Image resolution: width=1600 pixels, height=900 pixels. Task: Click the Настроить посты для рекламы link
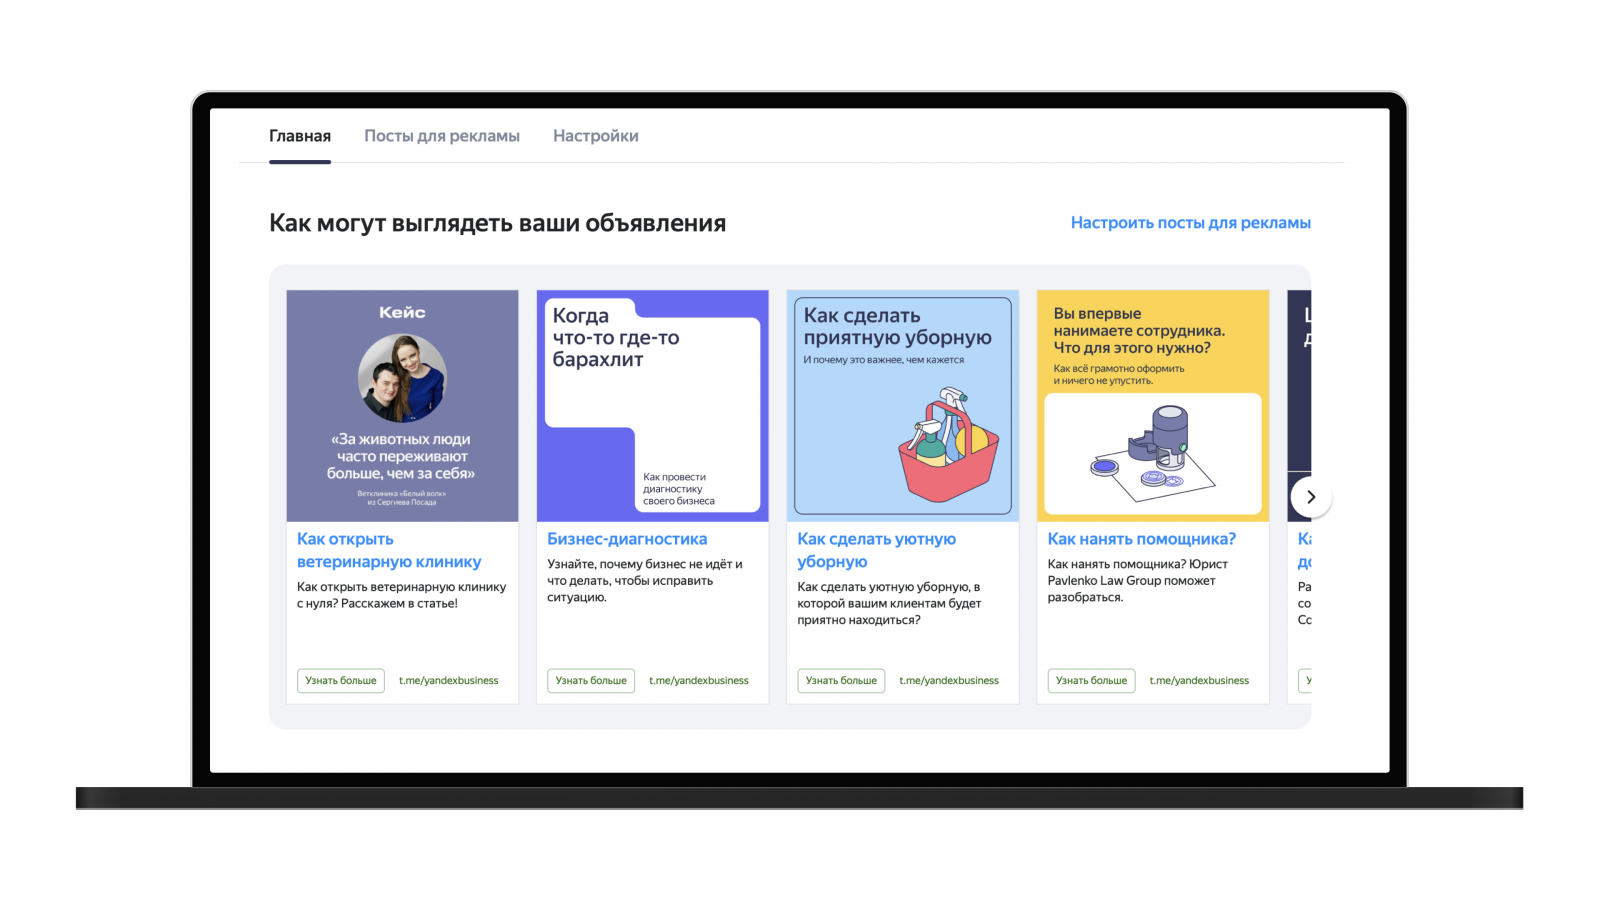coord(1190,223)
